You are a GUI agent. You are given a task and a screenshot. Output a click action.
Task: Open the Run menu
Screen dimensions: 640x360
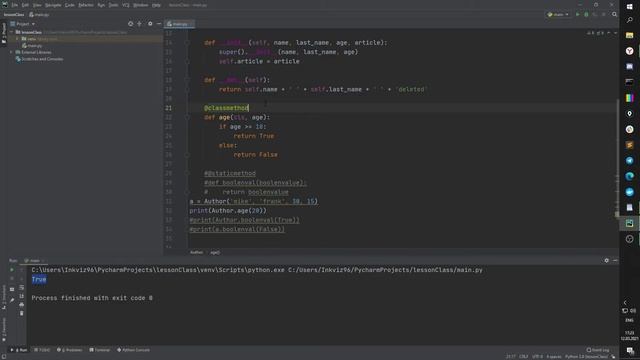(x=101, y=5)
